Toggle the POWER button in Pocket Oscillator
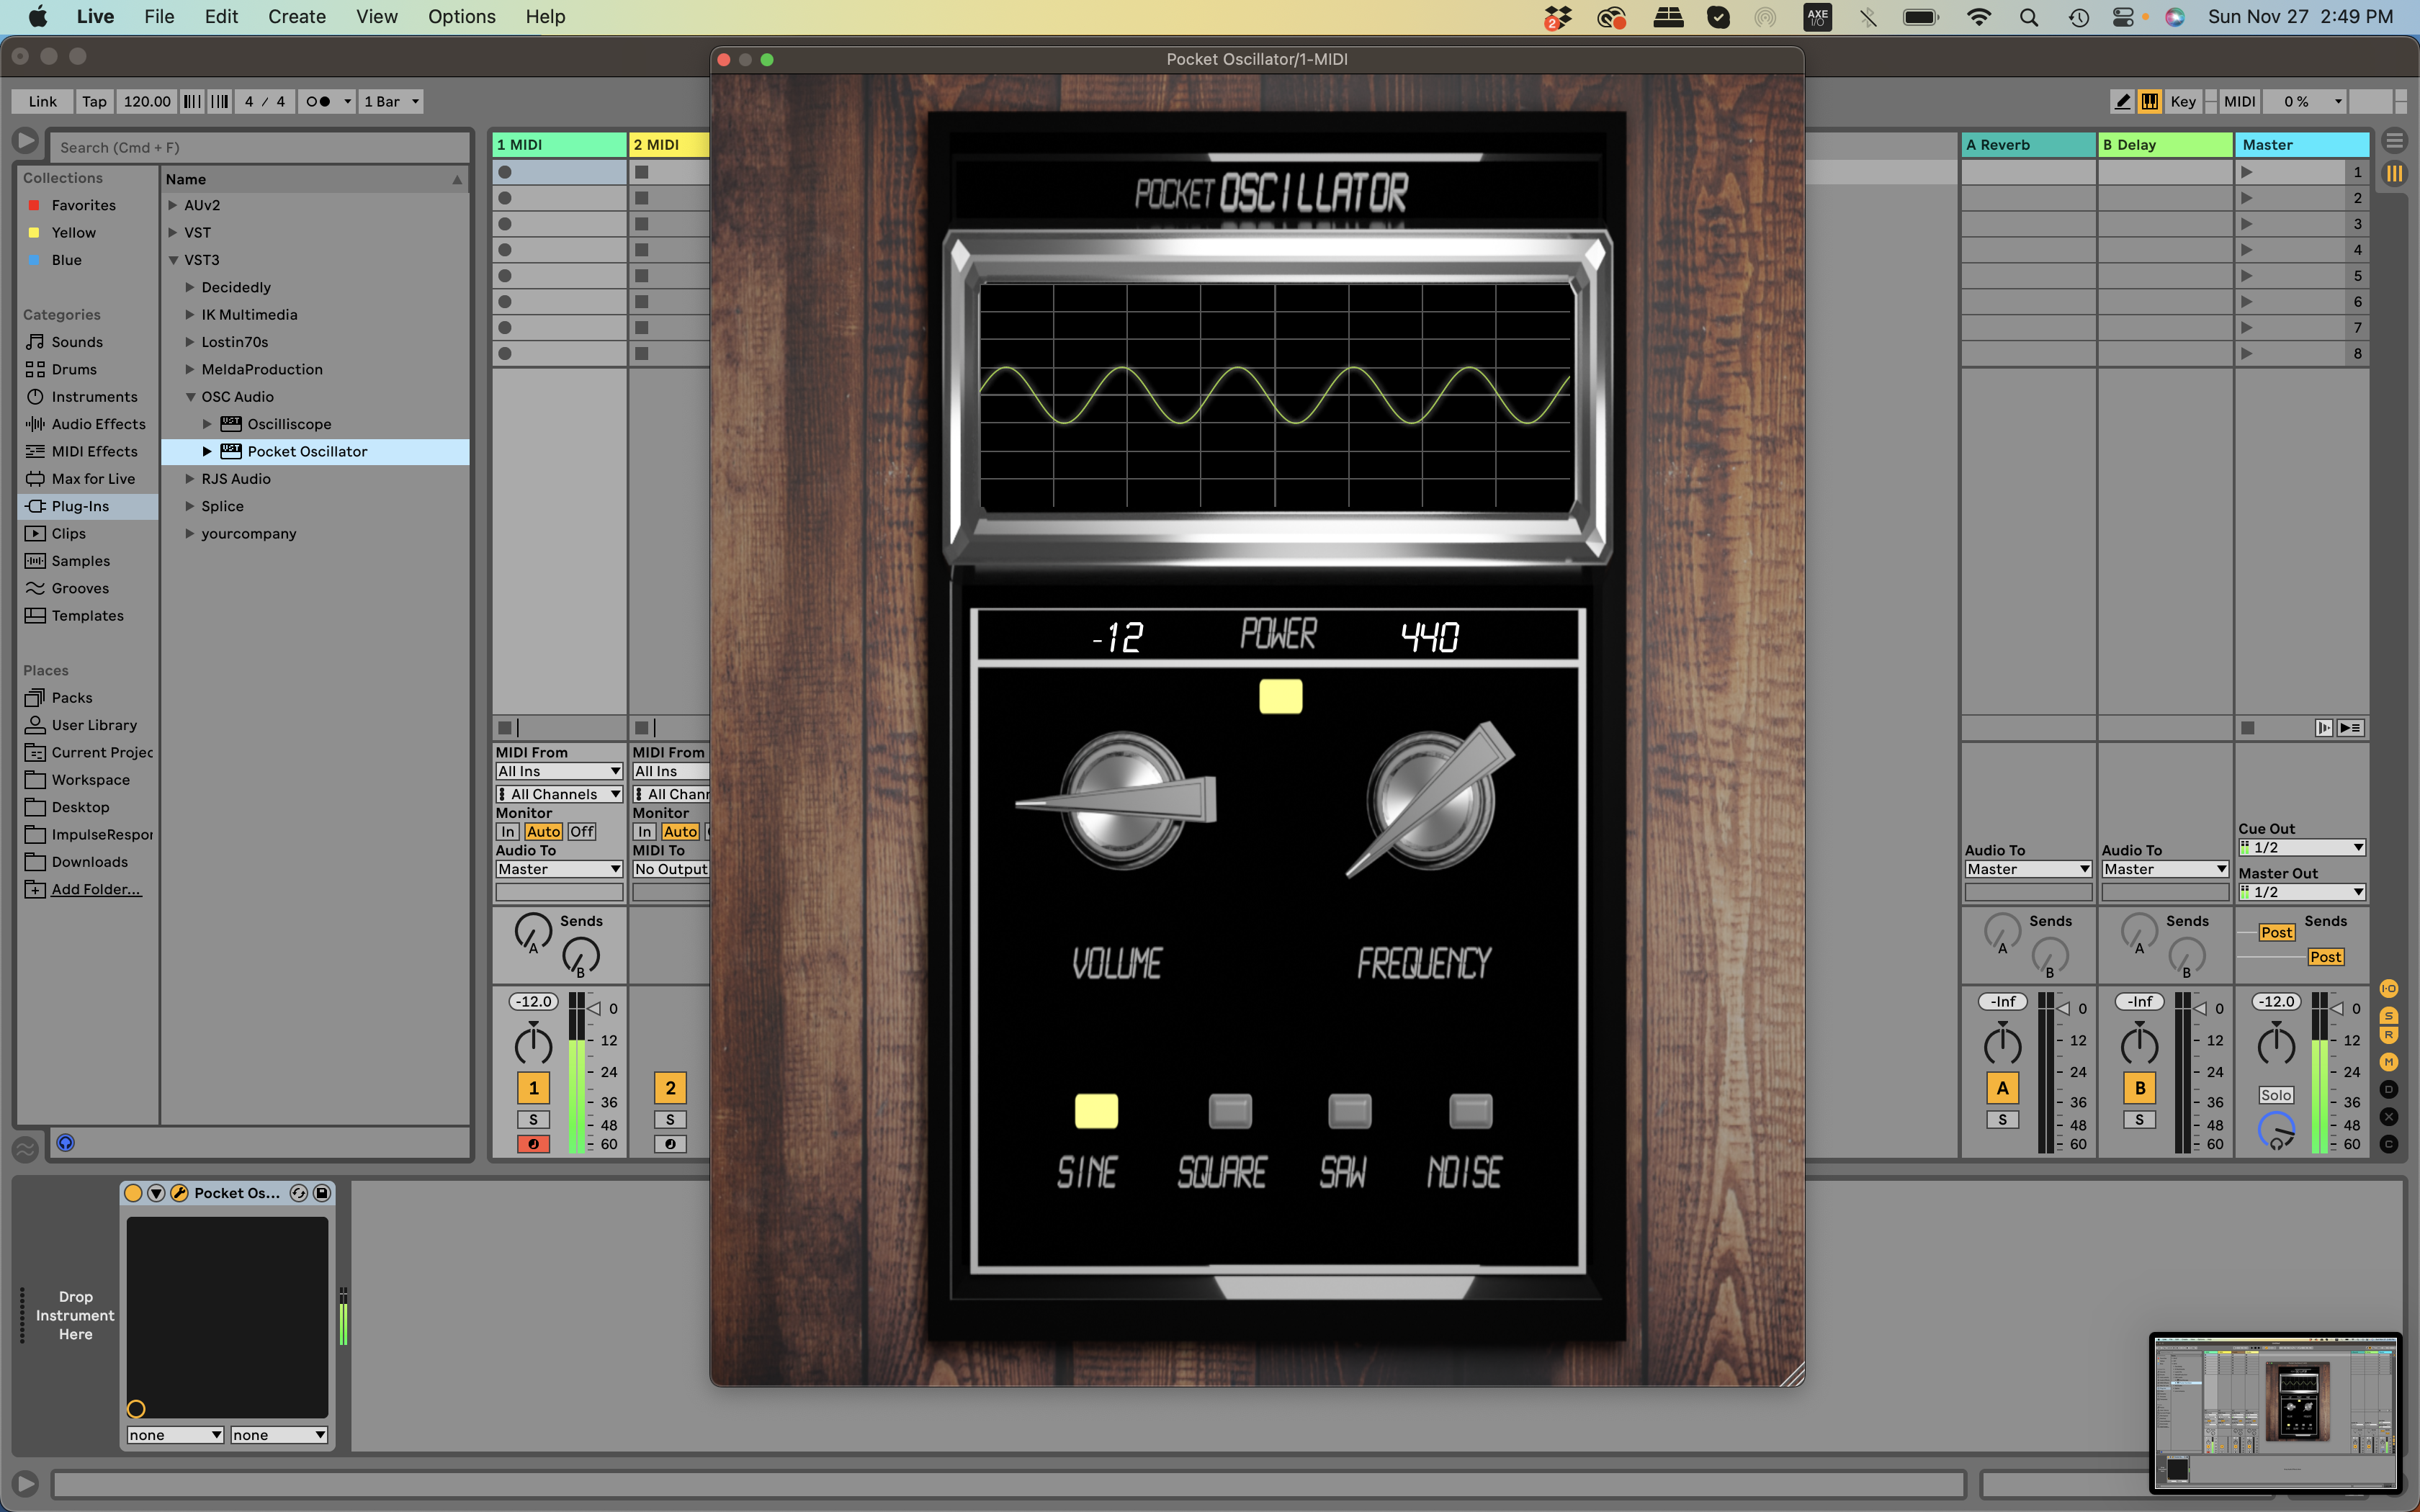The image size is (2420, 1512). pos(1280,696)
